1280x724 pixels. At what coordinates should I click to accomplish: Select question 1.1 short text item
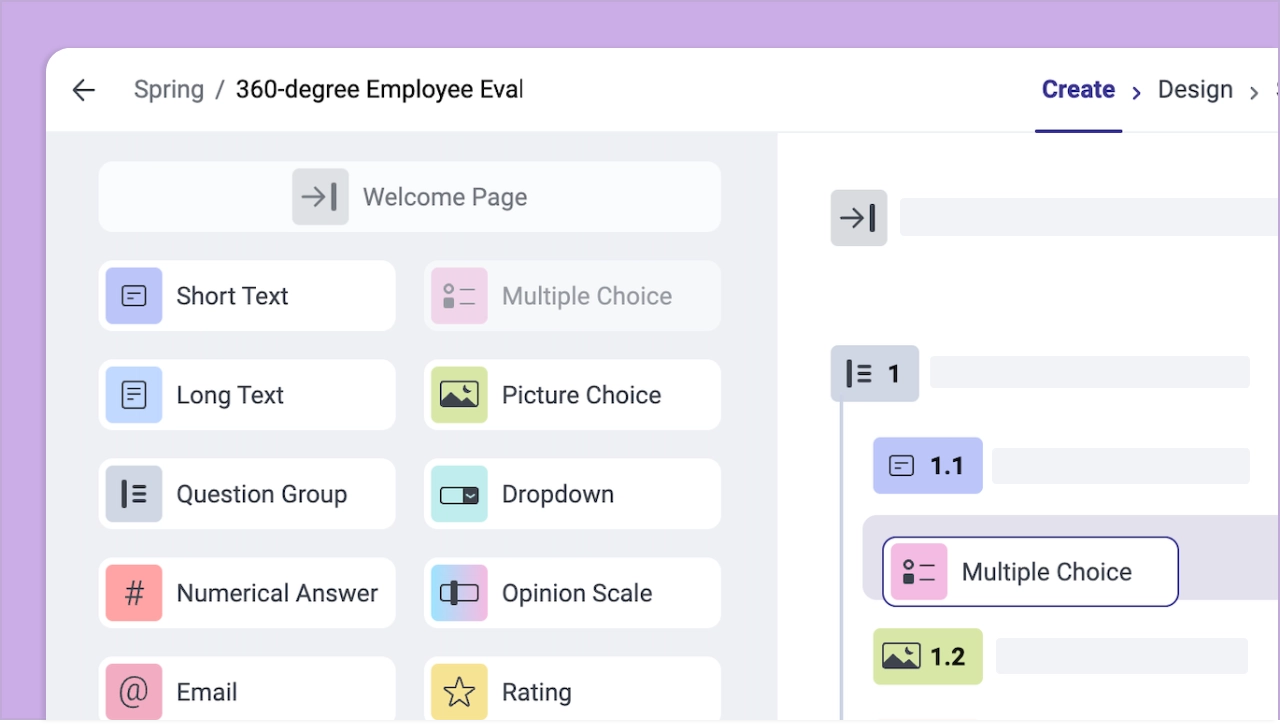tap(928, 466)
